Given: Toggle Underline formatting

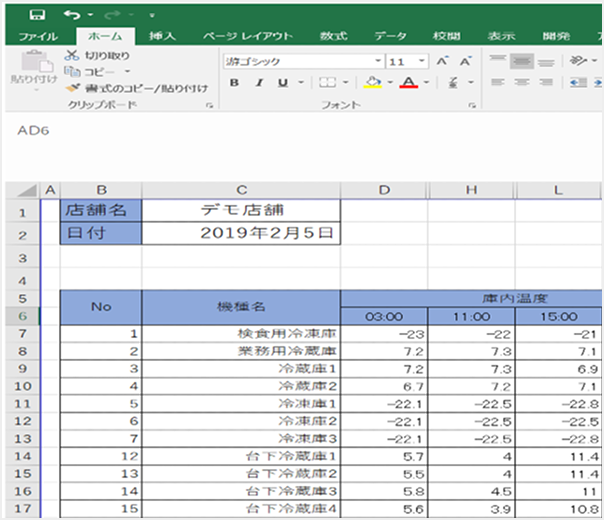Looking at the screenshot, I should pyautogui.click(x=283, y=82).
